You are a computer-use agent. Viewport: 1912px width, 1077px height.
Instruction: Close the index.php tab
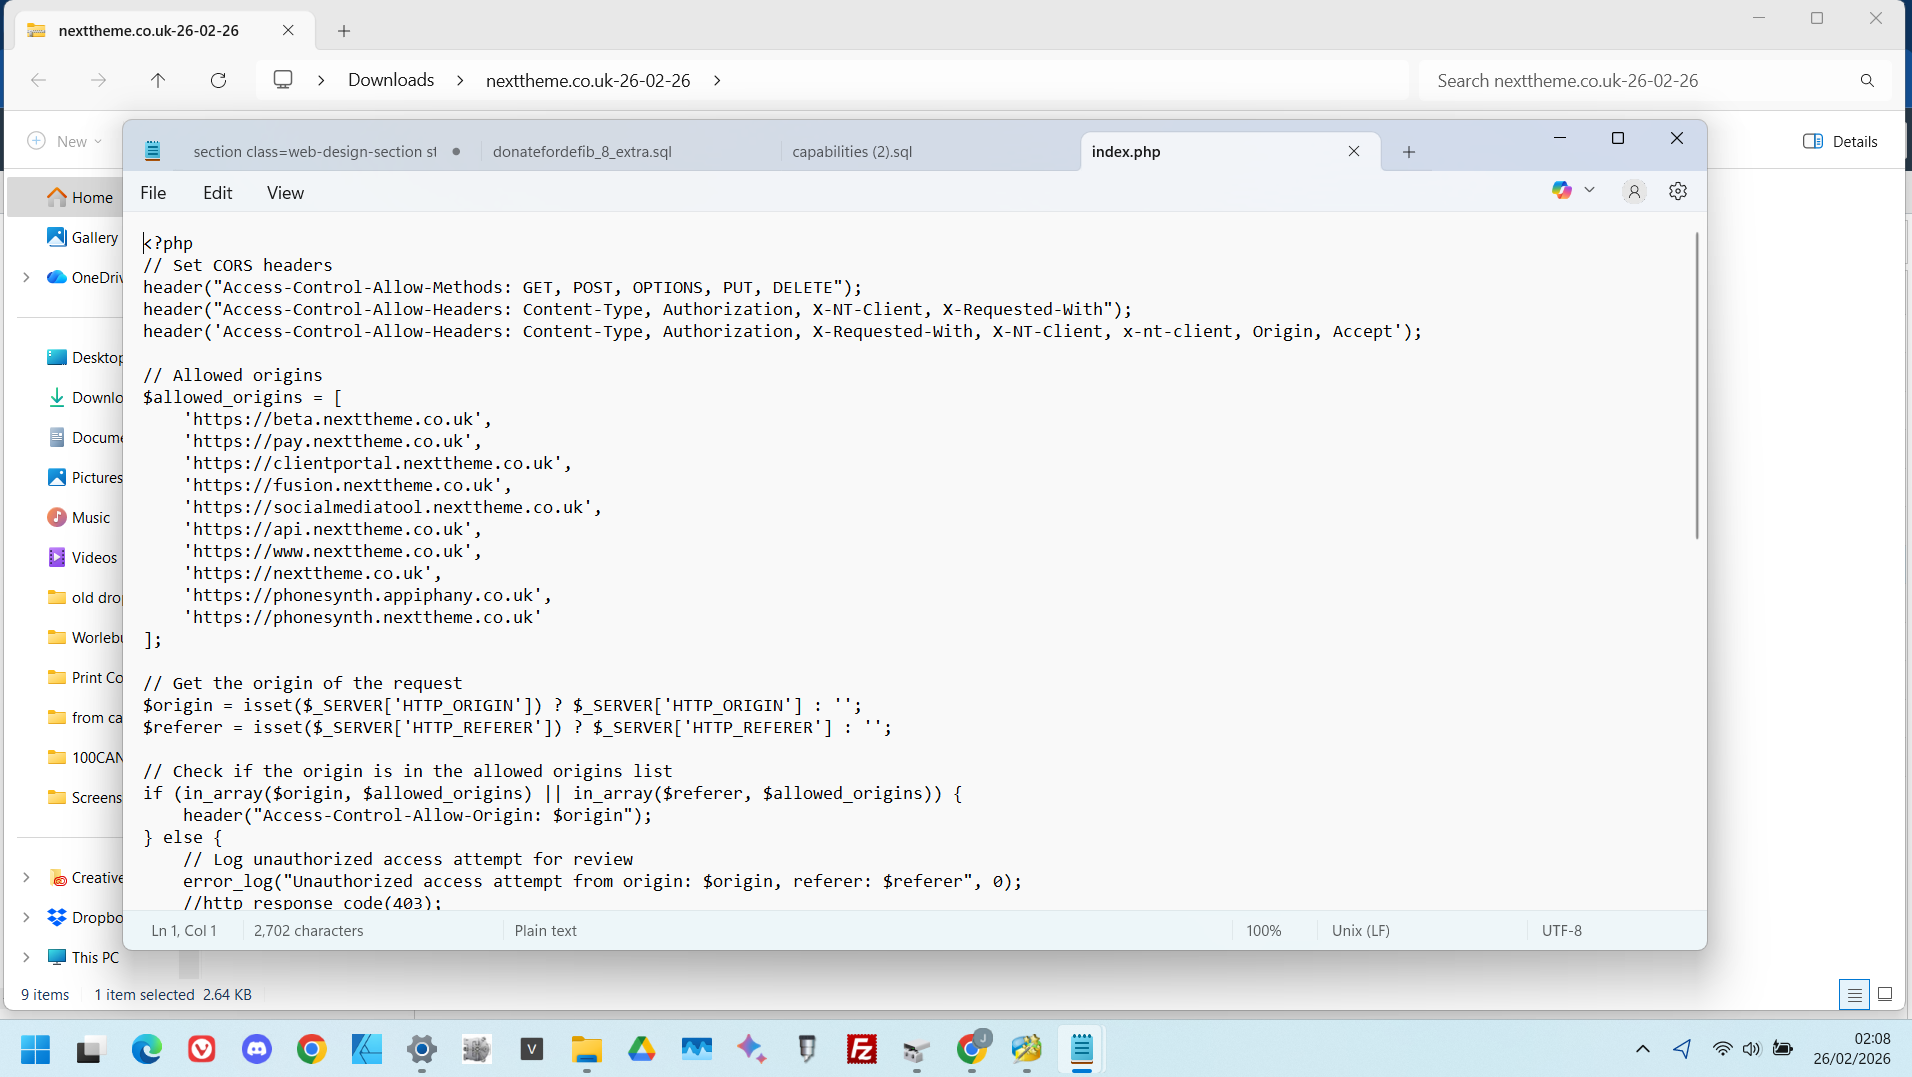(x=1354, y=151)
